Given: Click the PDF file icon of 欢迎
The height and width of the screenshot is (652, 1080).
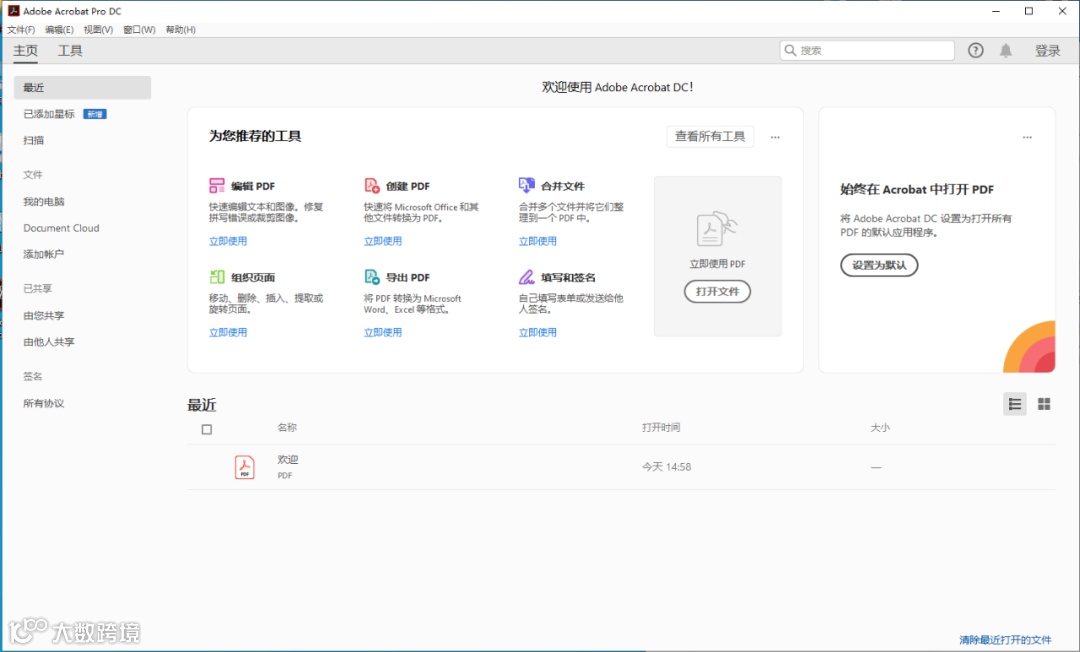Looking at the screenshot, I should pyautogui.click(x=245, y=467).
